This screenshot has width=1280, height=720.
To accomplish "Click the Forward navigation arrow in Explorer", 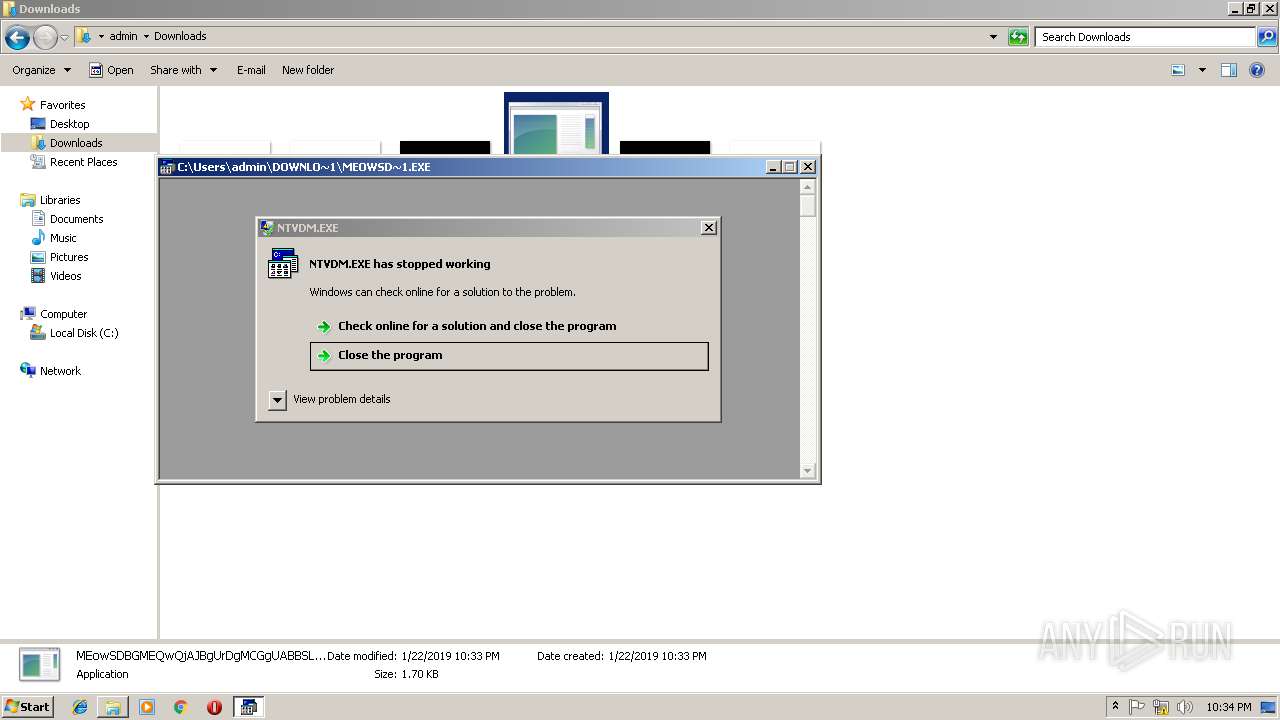I will pos(45,38).
